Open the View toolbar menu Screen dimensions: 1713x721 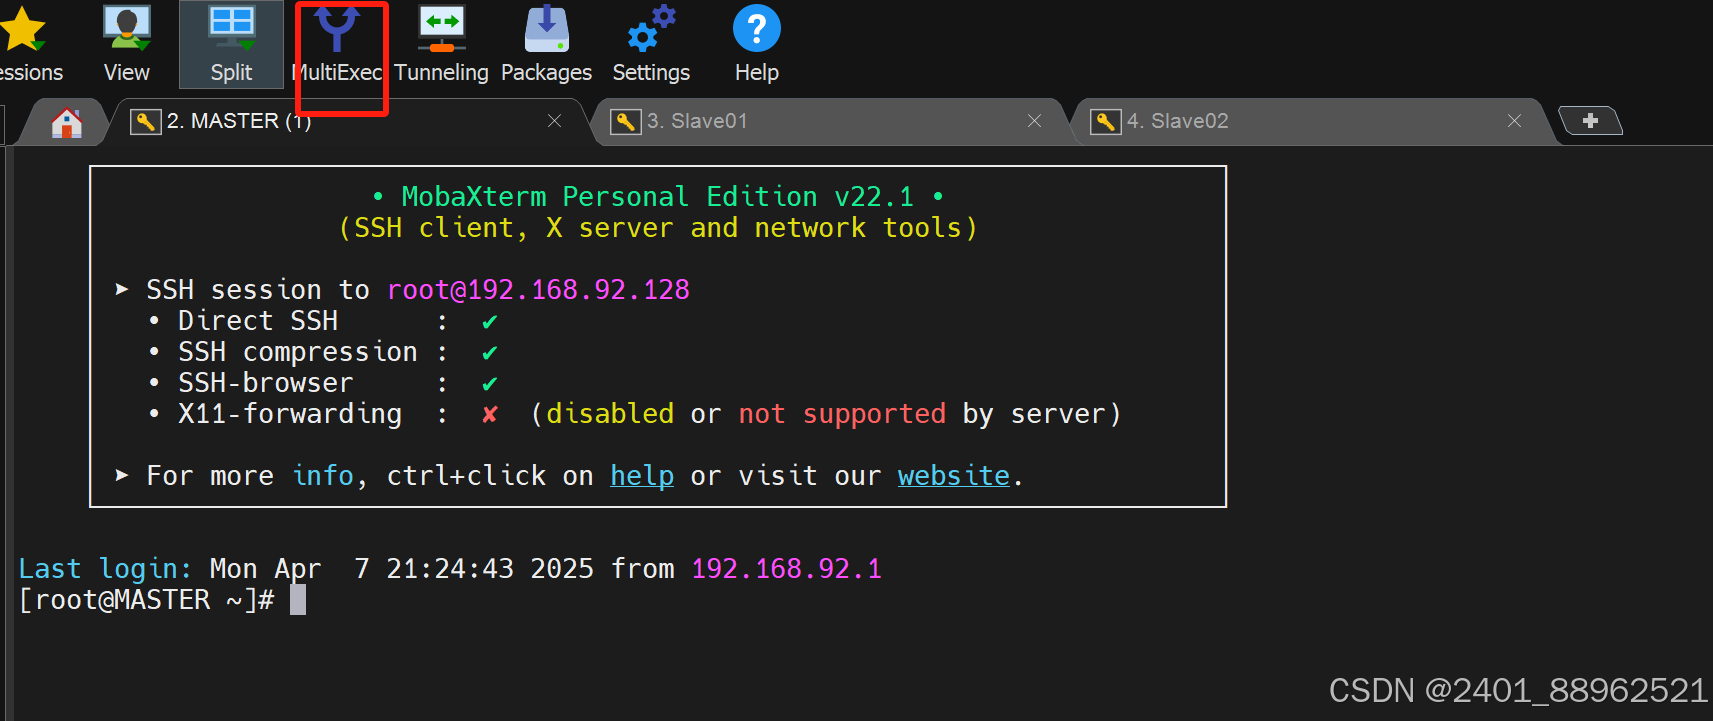pos(127,45)
